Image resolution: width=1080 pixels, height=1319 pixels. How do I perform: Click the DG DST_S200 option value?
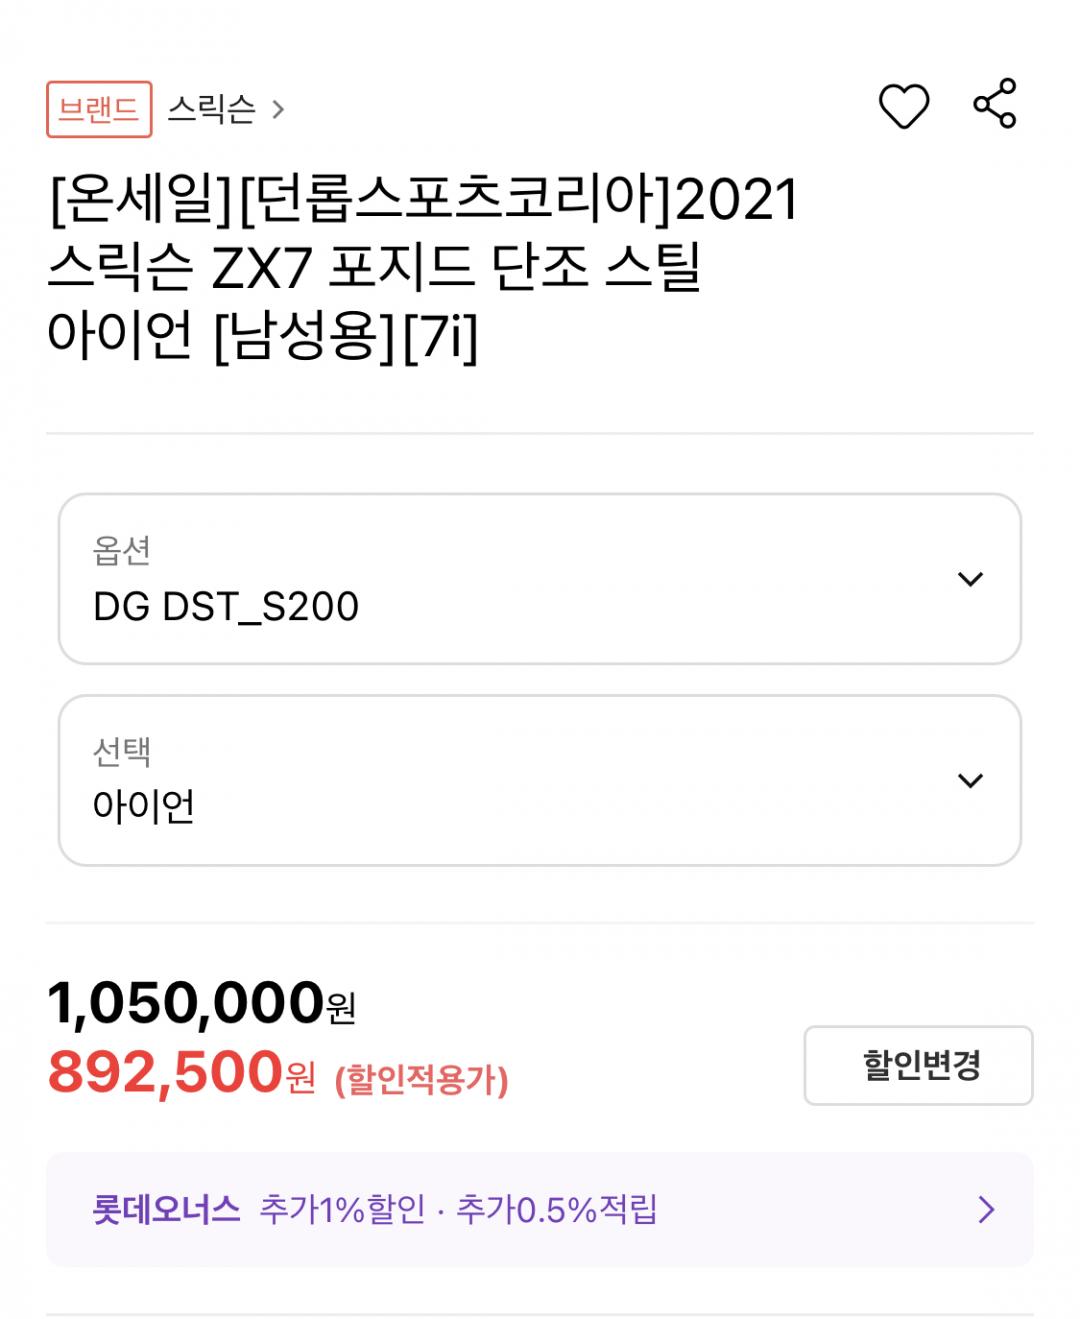click(226, 606)
